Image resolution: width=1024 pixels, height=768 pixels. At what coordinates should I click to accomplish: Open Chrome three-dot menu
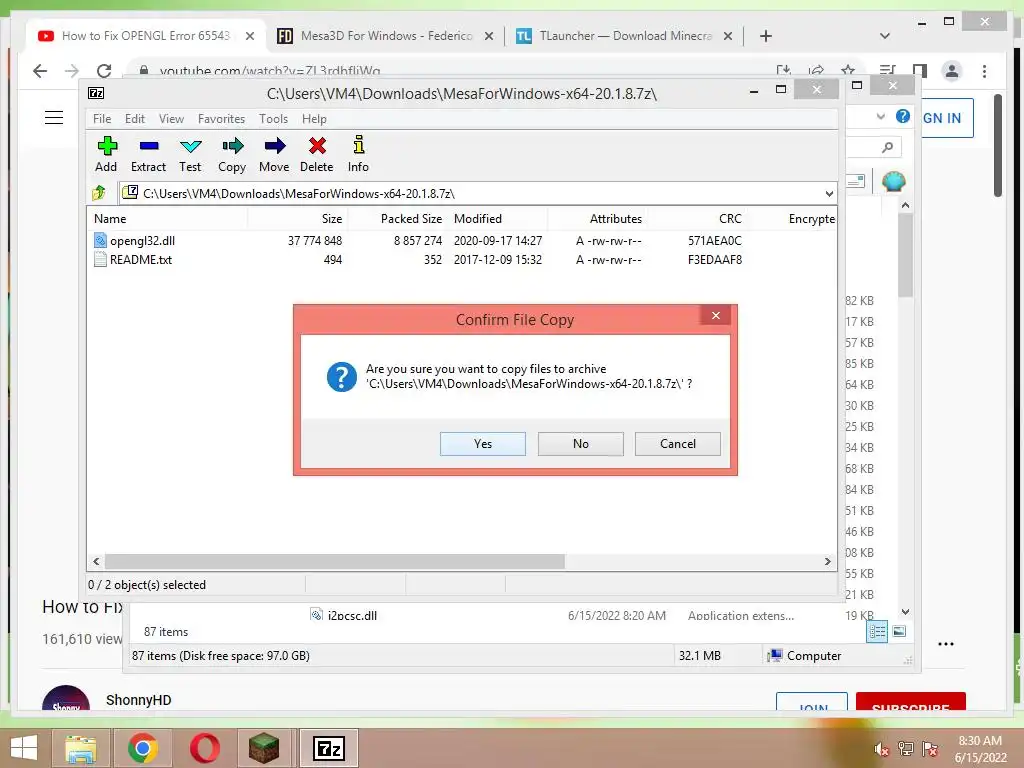(984, 71)
